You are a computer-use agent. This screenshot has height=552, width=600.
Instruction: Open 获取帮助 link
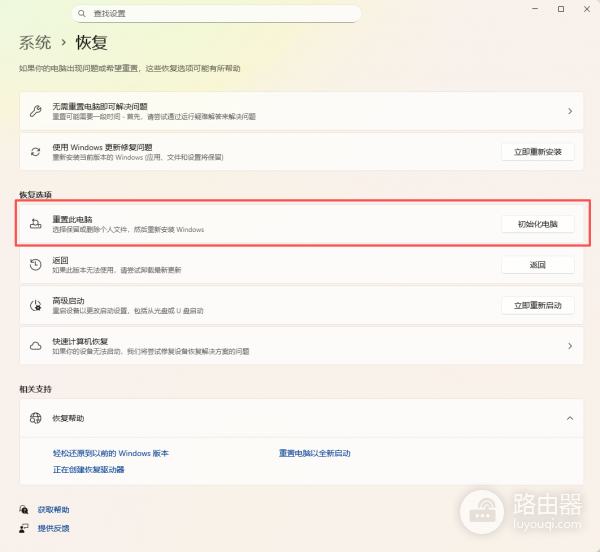tap(53, 510)
